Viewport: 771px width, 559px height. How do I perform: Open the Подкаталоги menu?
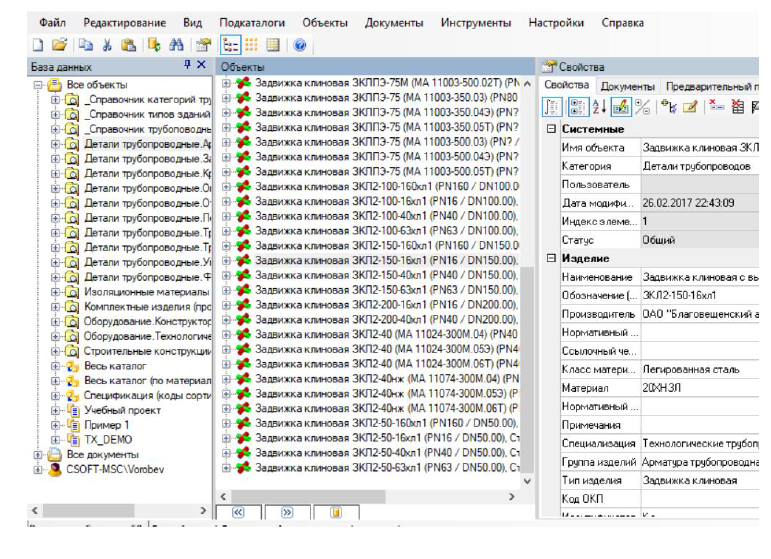coord(252,23)
